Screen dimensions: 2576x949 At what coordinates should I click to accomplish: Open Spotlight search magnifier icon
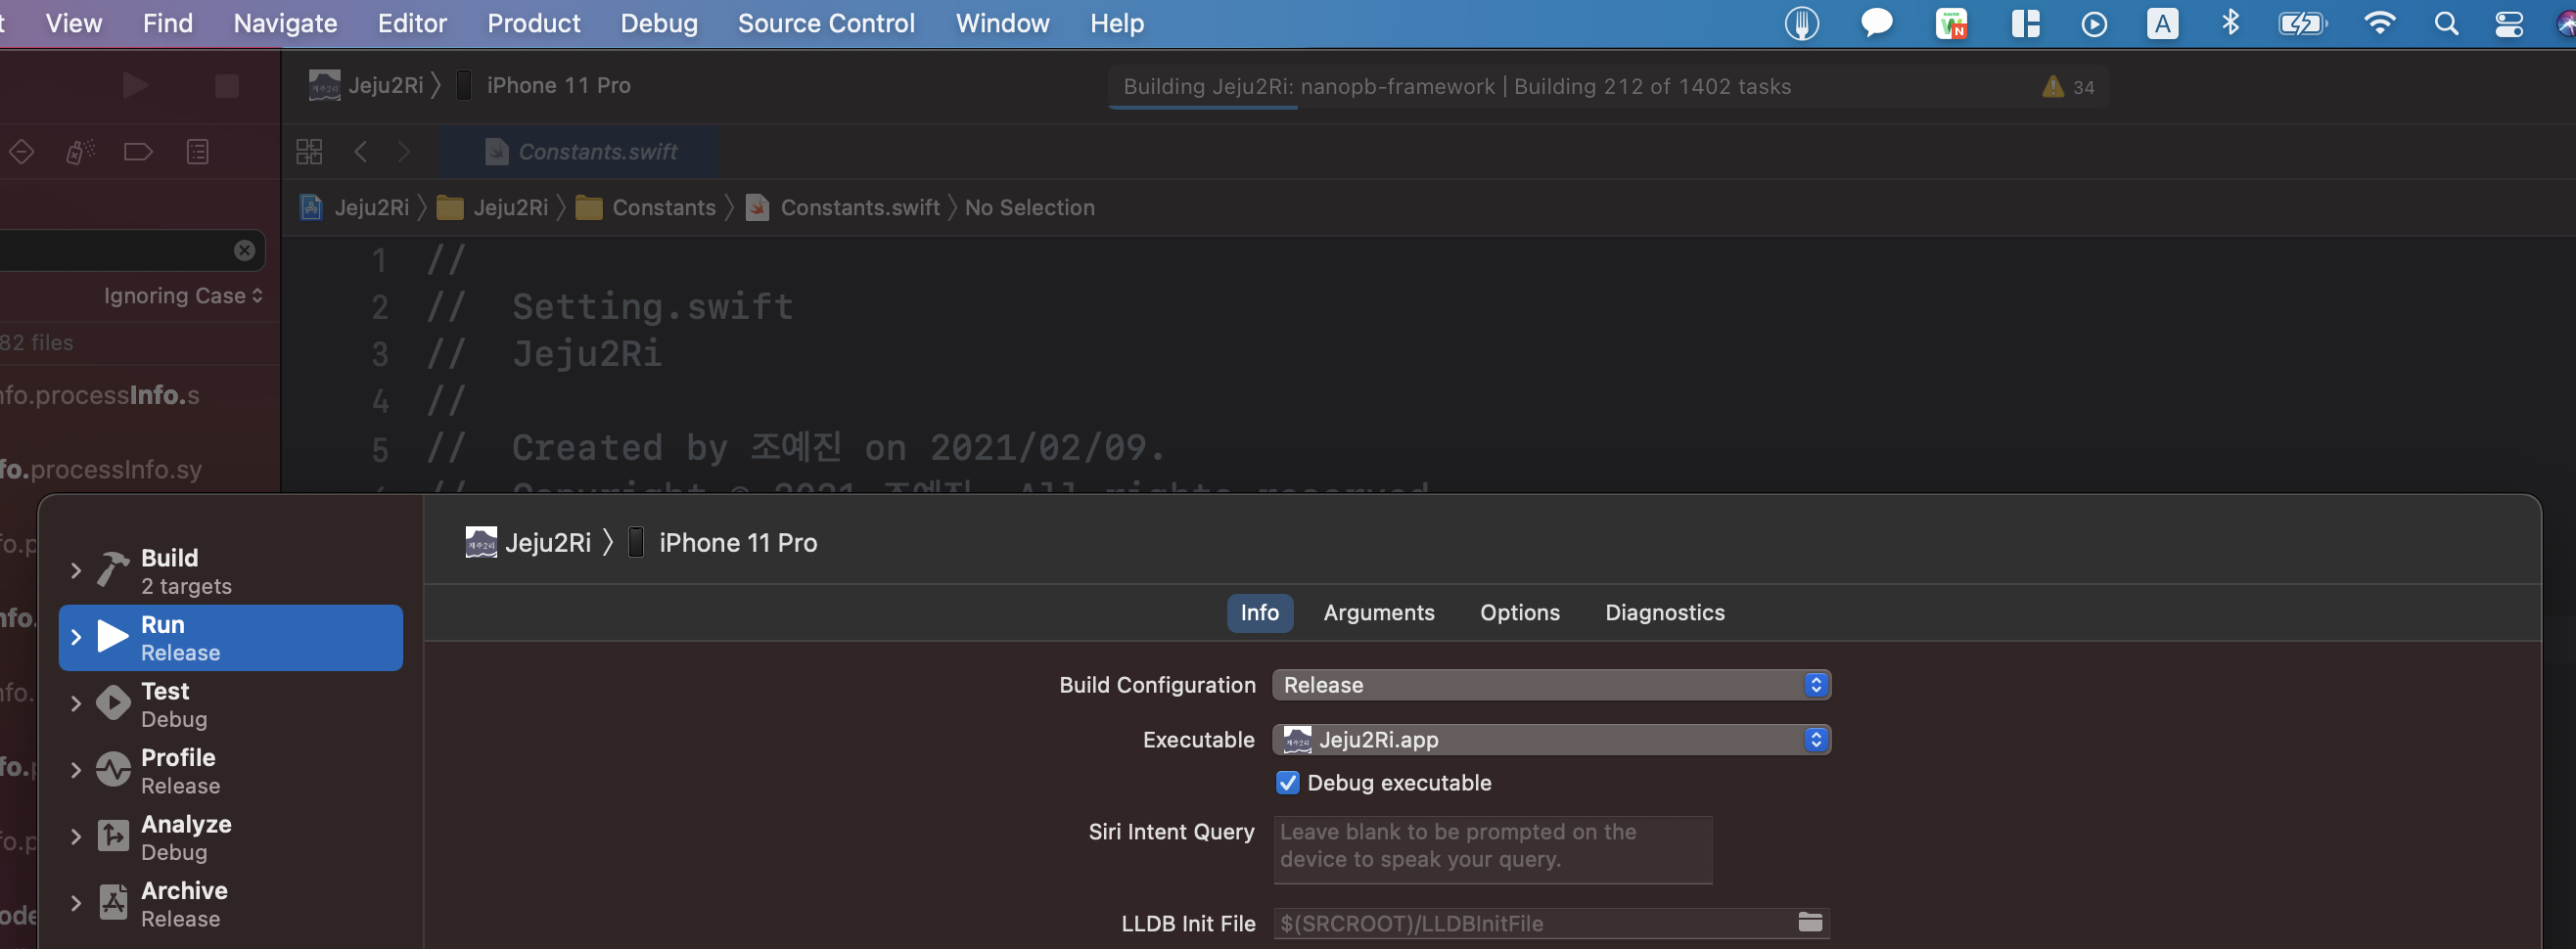(x=2446, y=24)
